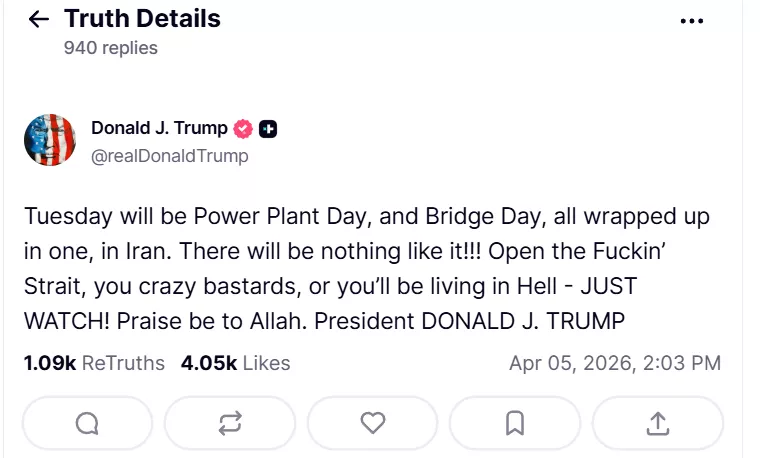Click the 'President DONALD J. TRUMP' signature text
This screenshot has width=760, height=458.
pos(511,324)
